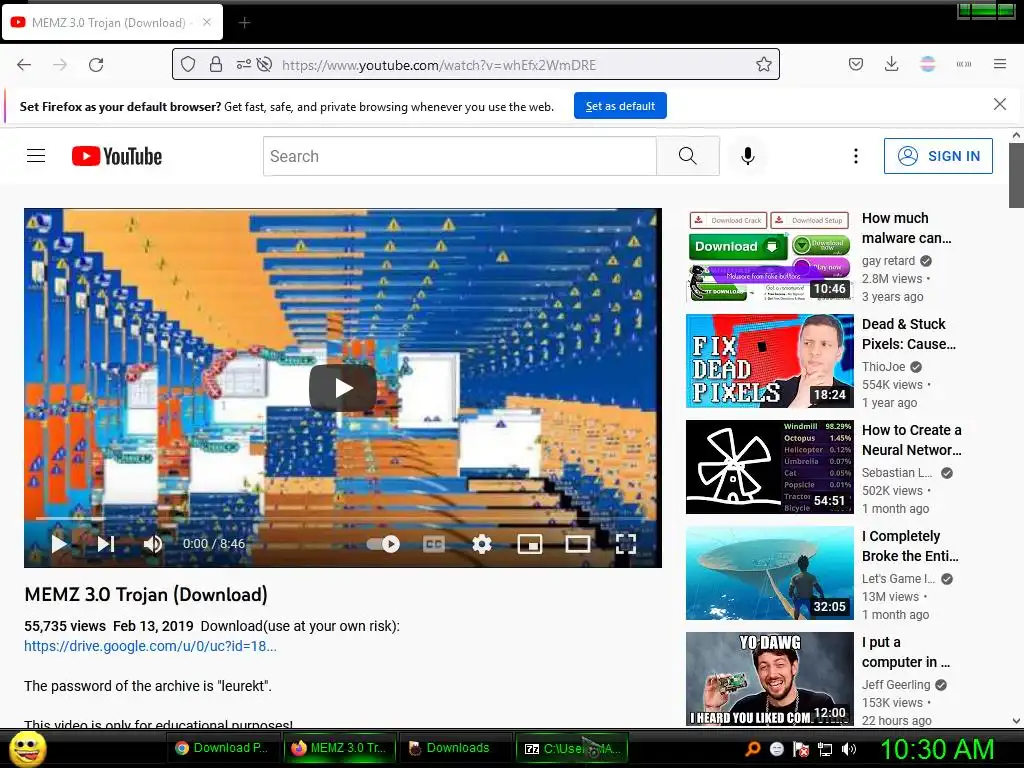
Task: Open player settings gear icon
Action: 482,544
